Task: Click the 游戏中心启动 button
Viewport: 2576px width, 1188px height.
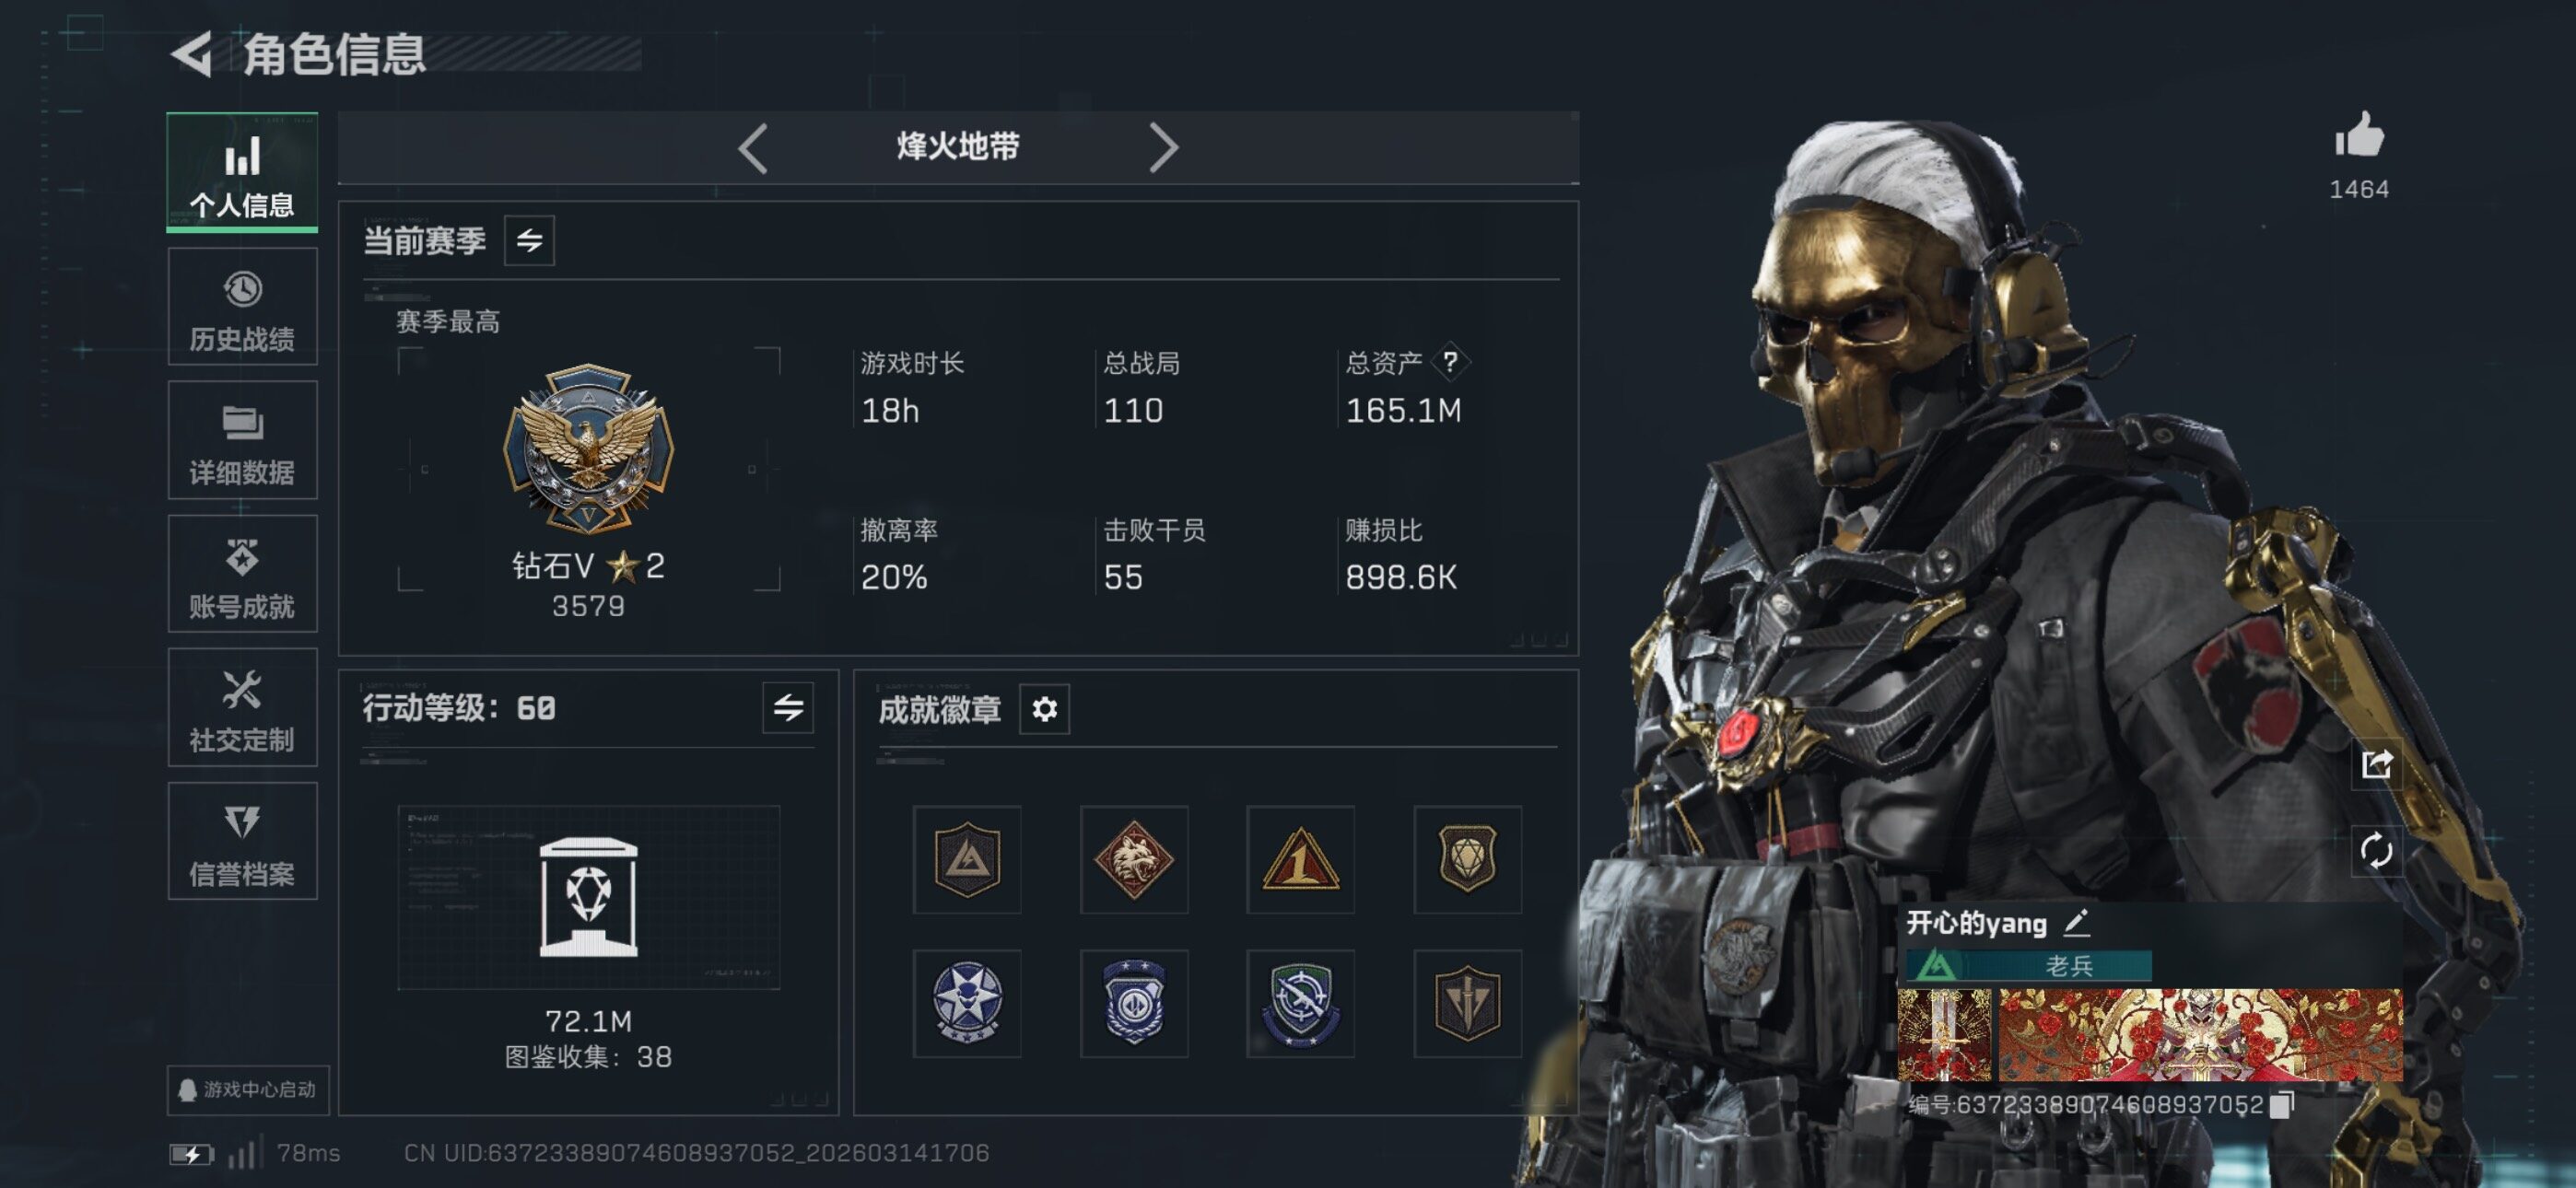Action: [x=248, y=1089]
